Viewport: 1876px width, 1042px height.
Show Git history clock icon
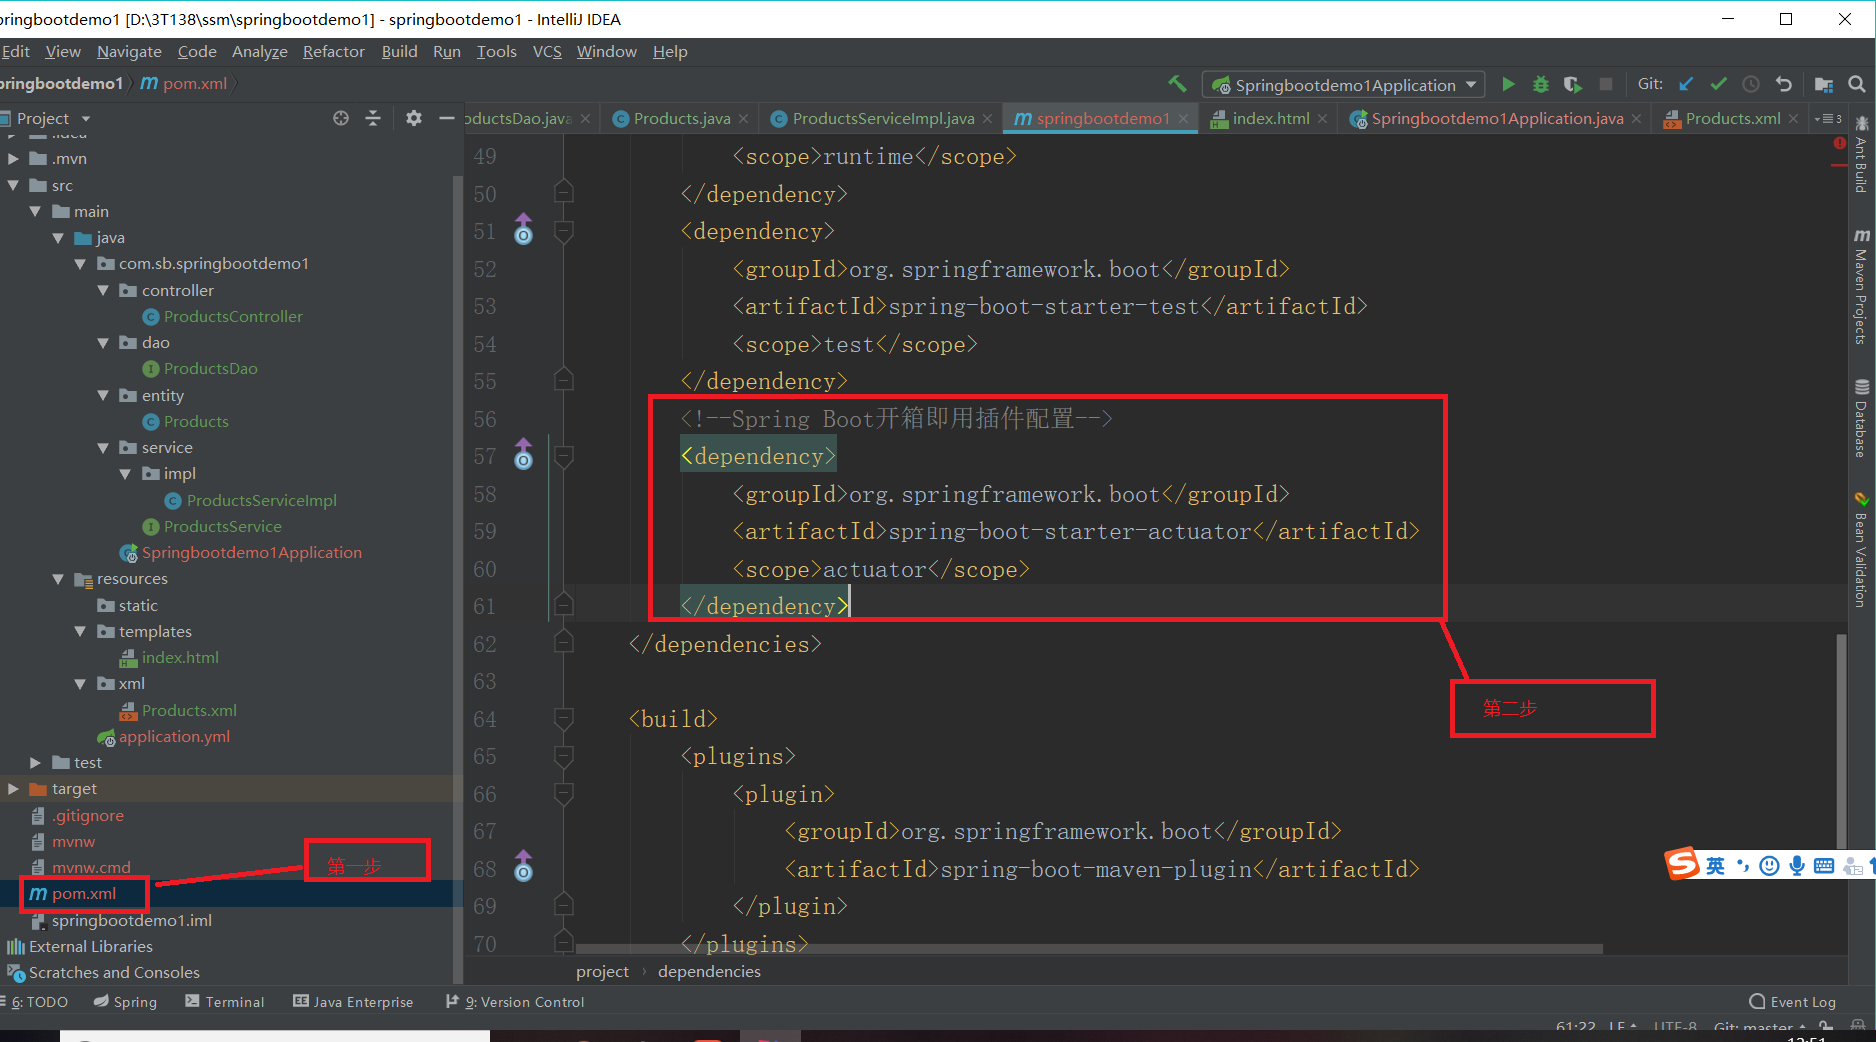tap(1751, 84)
